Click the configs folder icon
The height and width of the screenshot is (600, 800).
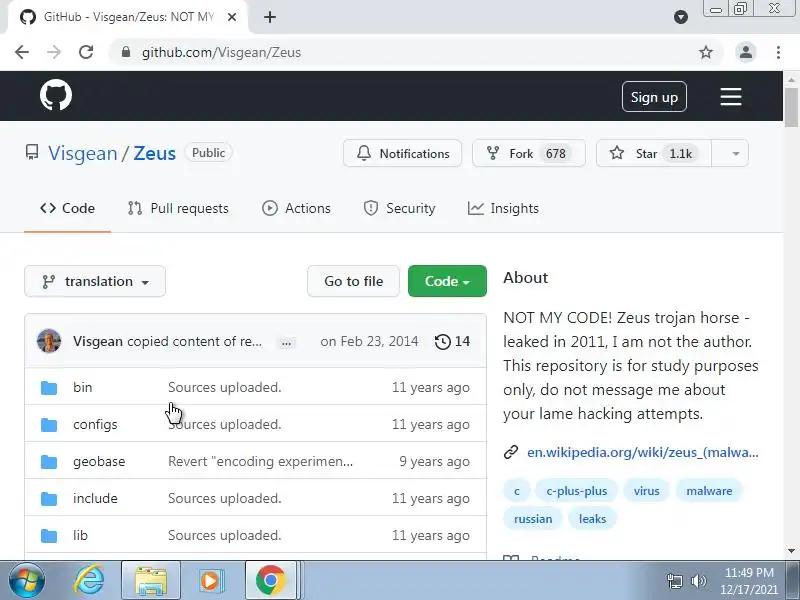point(49,424)
